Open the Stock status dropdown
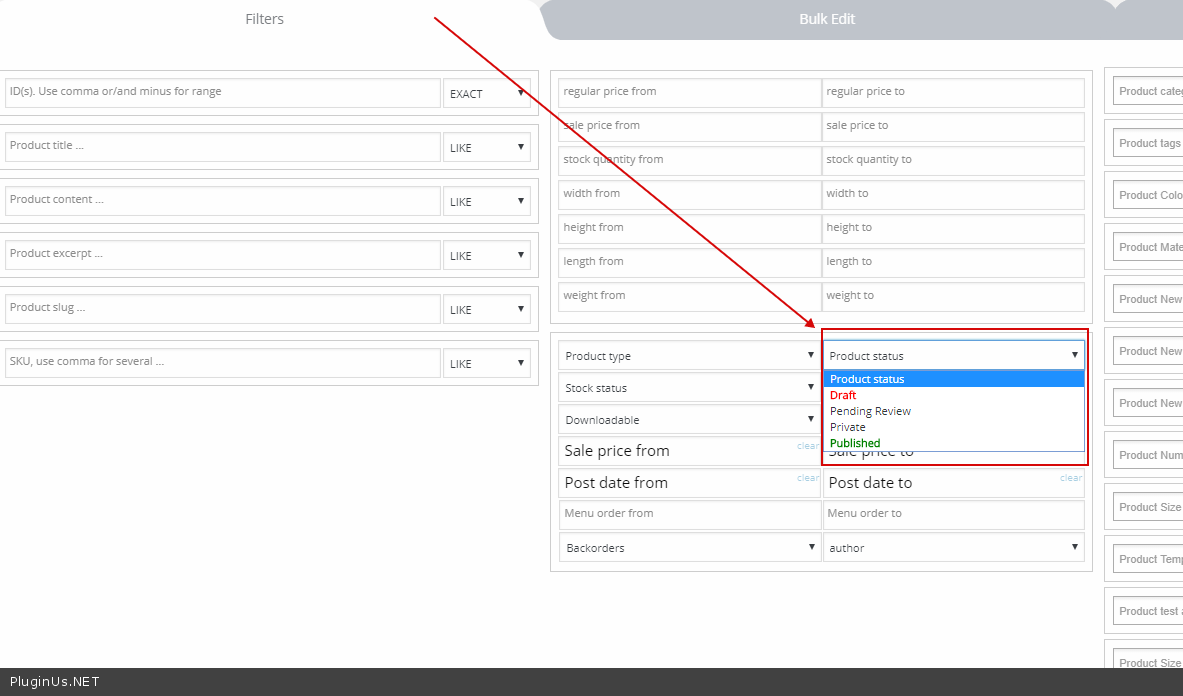 pyautogui.click(x=689, y=388)
